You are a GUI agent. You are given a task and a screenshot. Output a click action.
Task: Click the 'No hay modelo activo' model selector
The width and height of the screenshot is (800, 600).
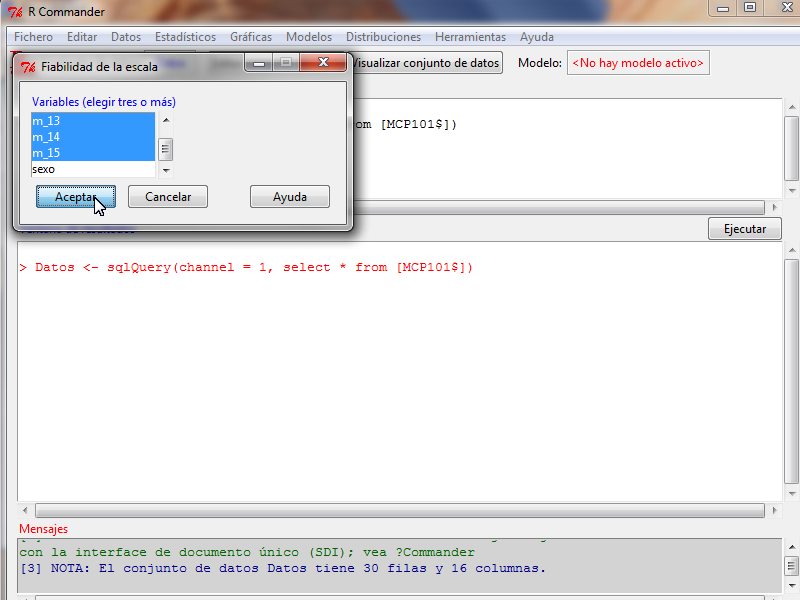638,63
